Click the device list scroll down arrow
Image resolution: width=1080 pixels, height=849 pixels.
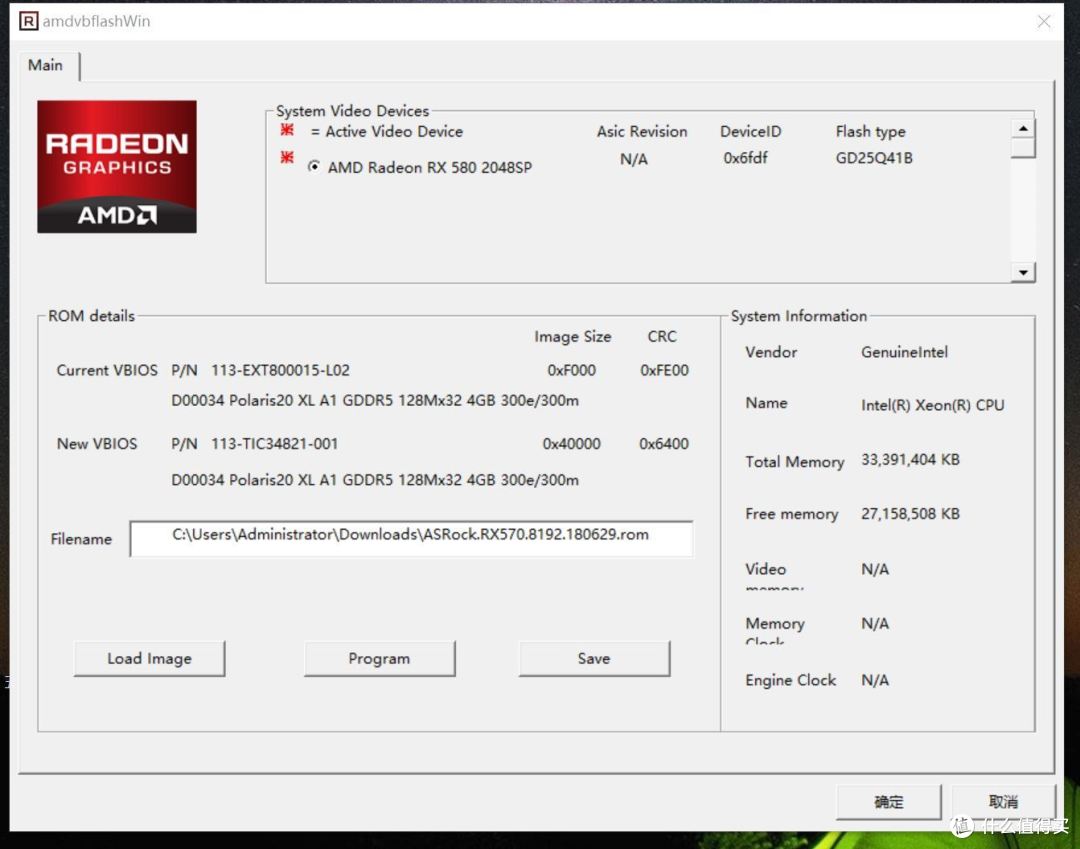pos(1024,273)
